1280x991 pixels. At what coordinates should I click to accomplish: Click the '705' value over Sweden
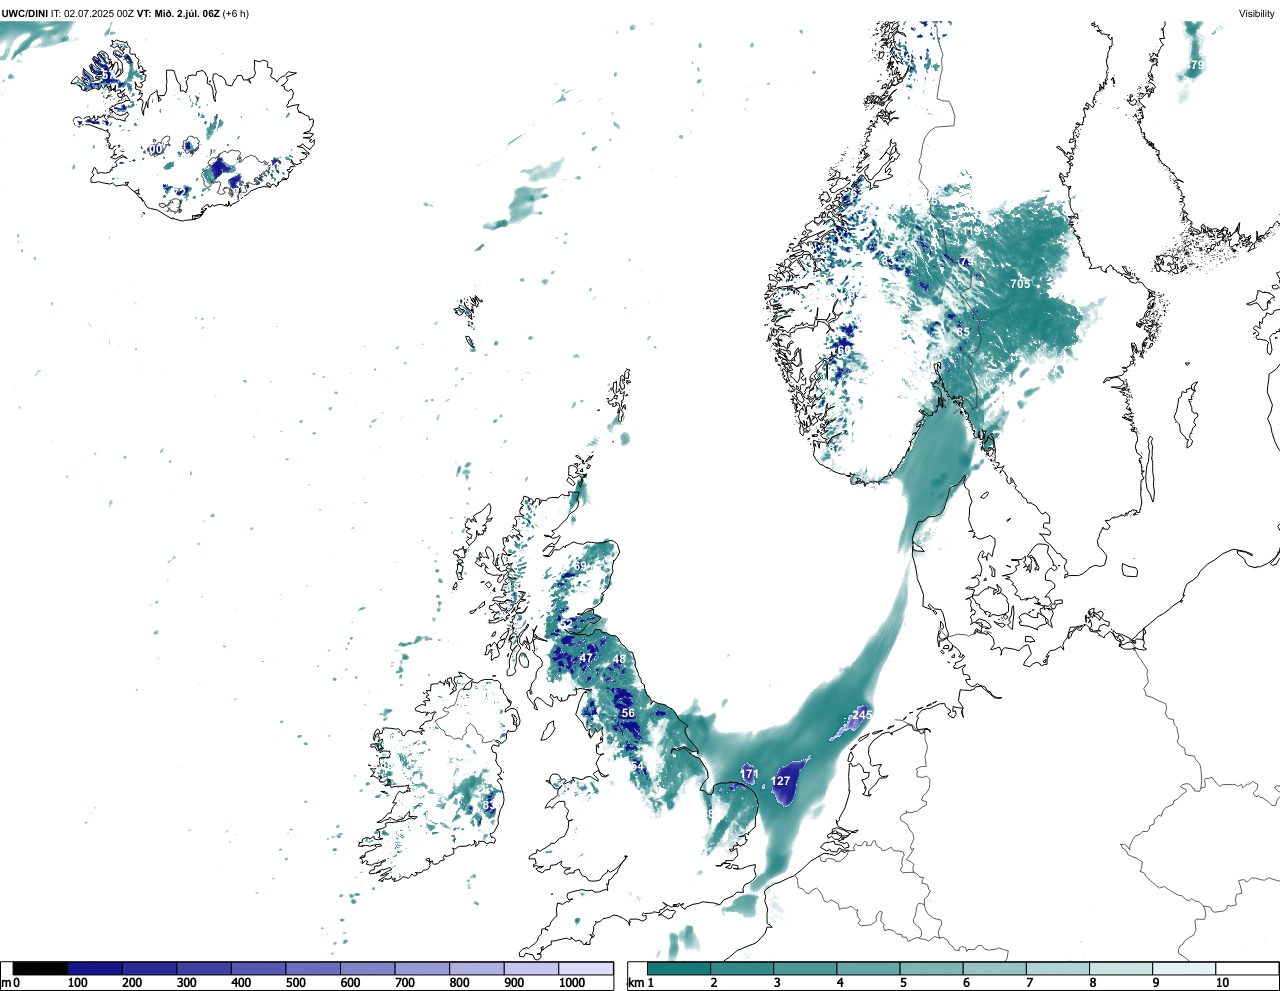[x=1020, y=284]
